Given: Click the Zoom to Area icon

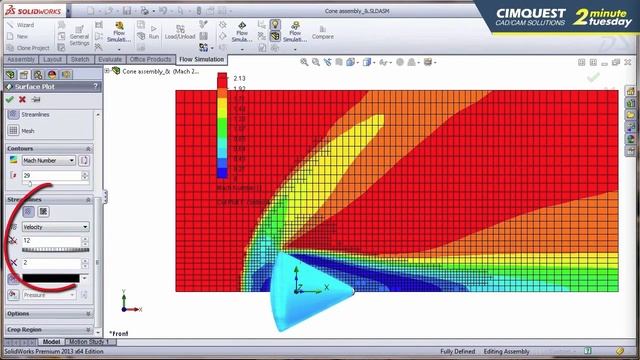Looking at the screenshot, I should click(316, 62).
